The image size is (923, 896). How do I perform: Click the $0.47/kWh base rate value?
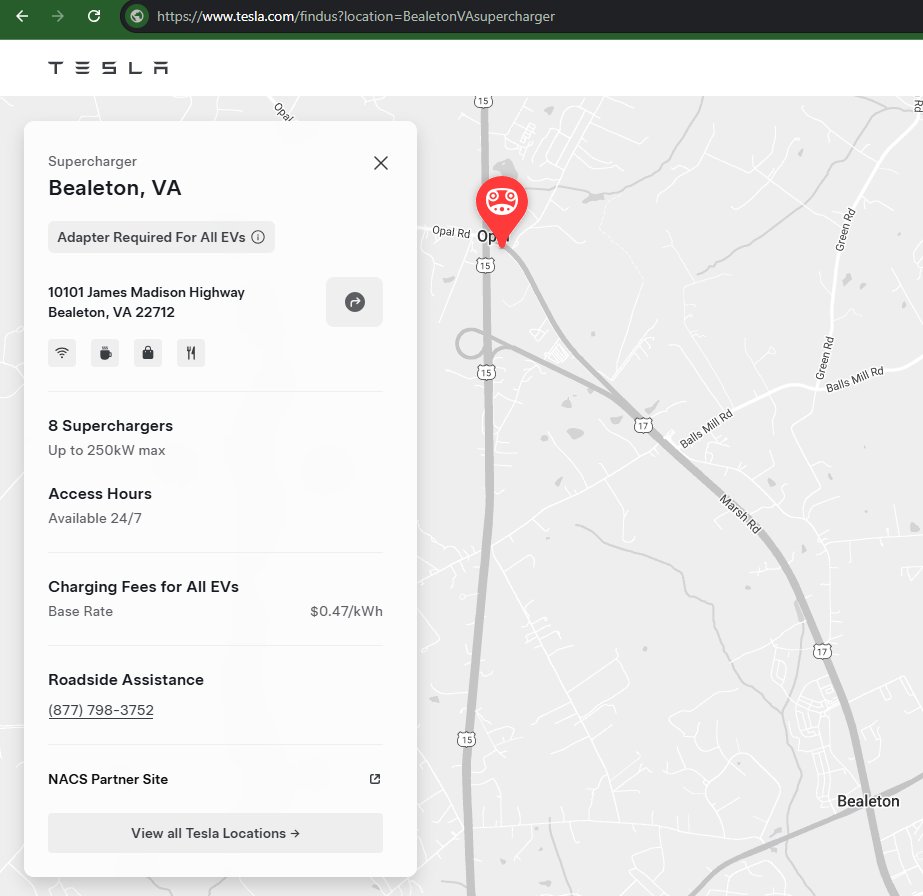coord(346,611)
